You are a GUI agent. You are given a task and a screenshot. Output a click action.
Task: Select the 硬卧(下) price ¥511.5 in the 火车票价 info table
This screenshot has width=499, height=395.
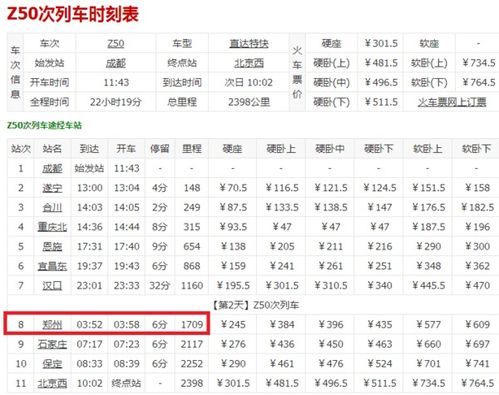coord(381,102)
